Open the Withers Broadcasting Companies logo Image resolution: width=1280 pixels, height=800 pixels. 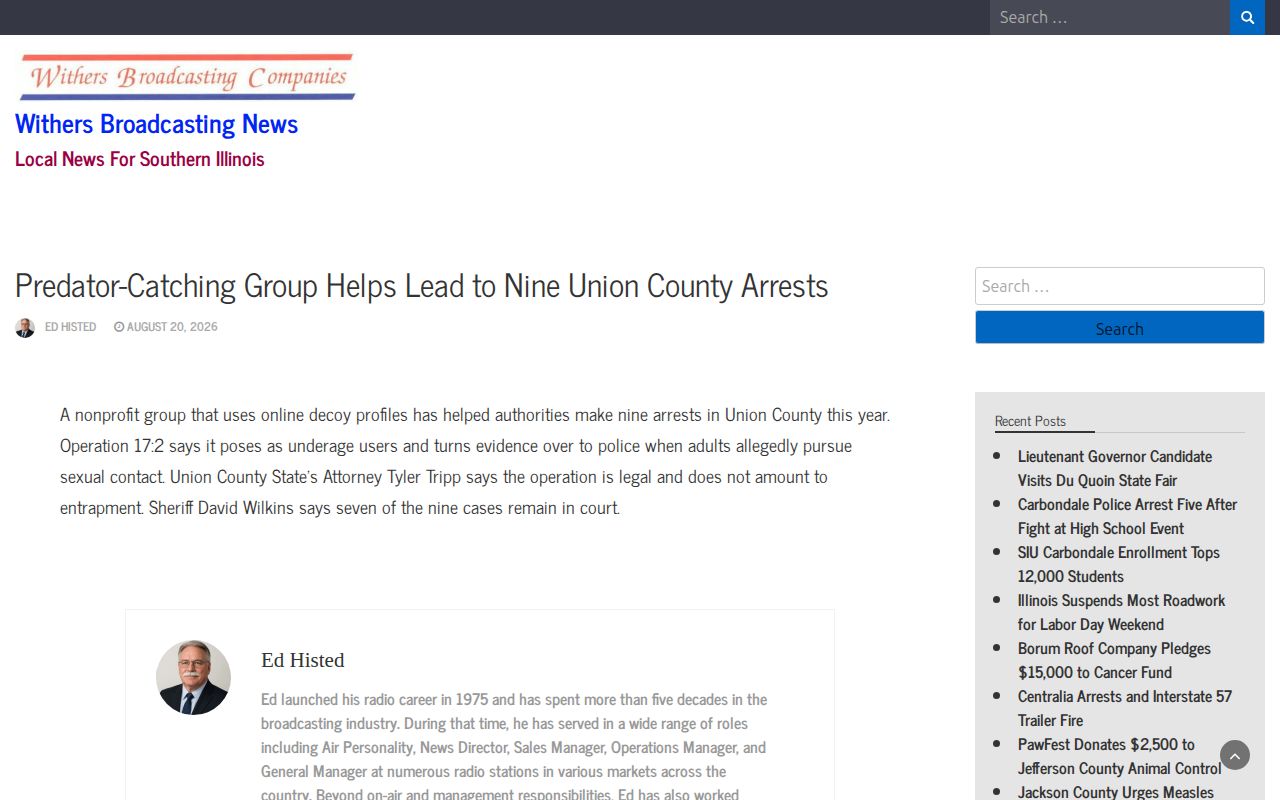[187, 77]
